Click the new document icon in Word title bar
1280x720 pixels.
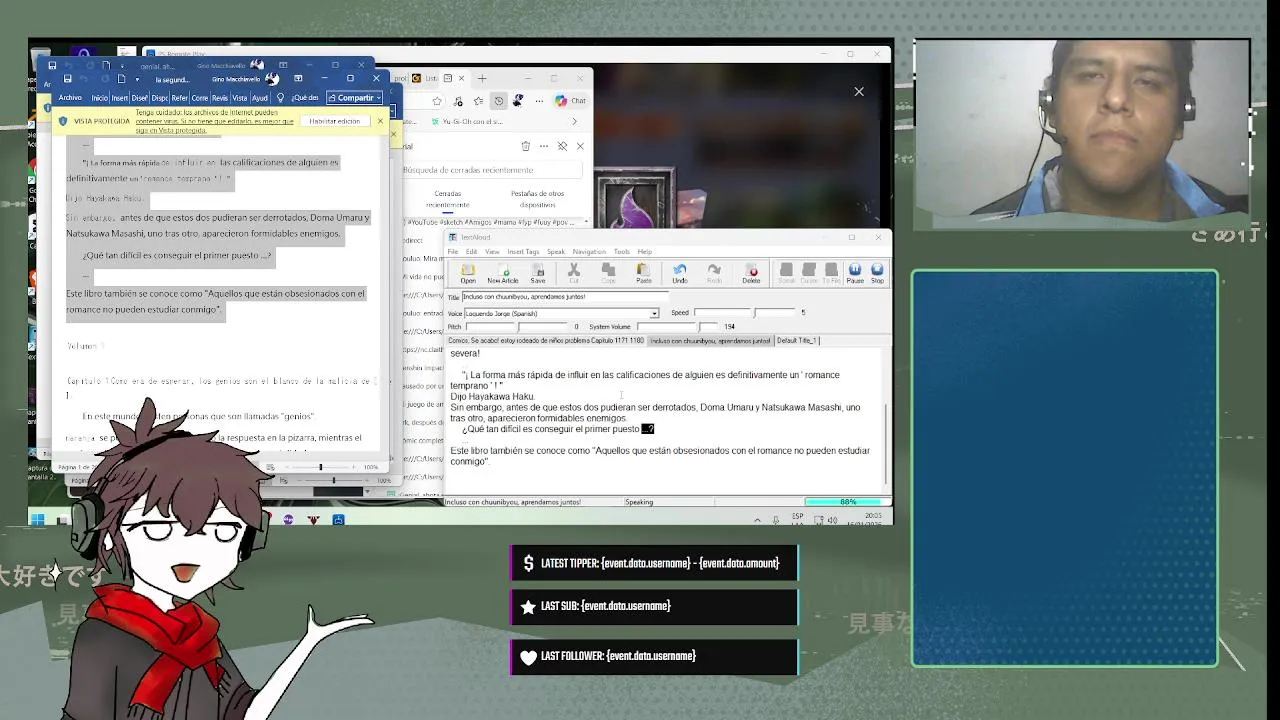[121, 79]
